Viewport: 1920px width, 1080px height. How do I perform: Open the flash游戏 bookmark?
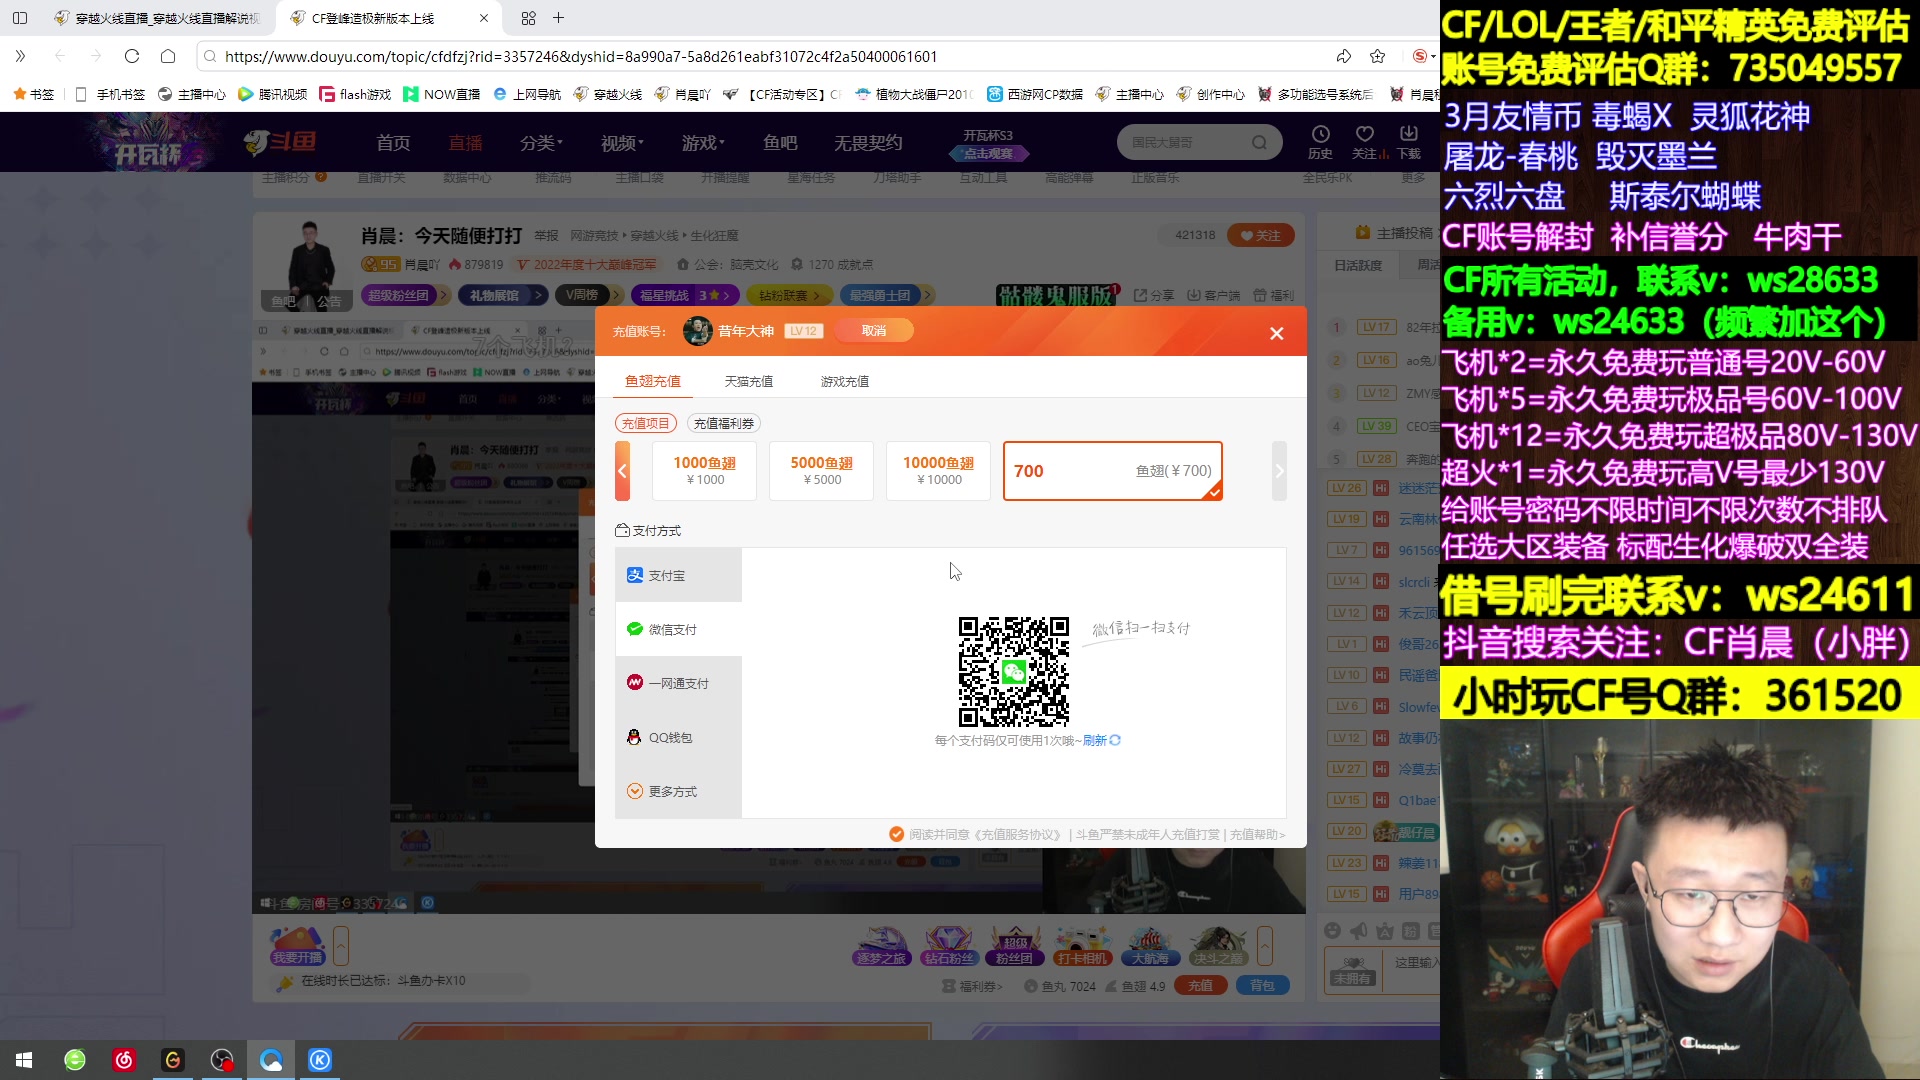[x=355, y=94]
